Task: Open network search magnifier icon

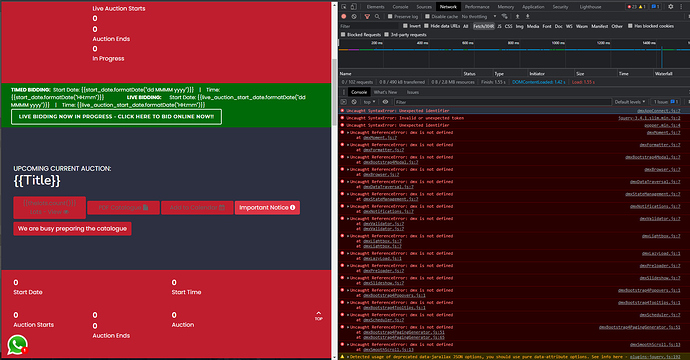Action: coord(377,16)
